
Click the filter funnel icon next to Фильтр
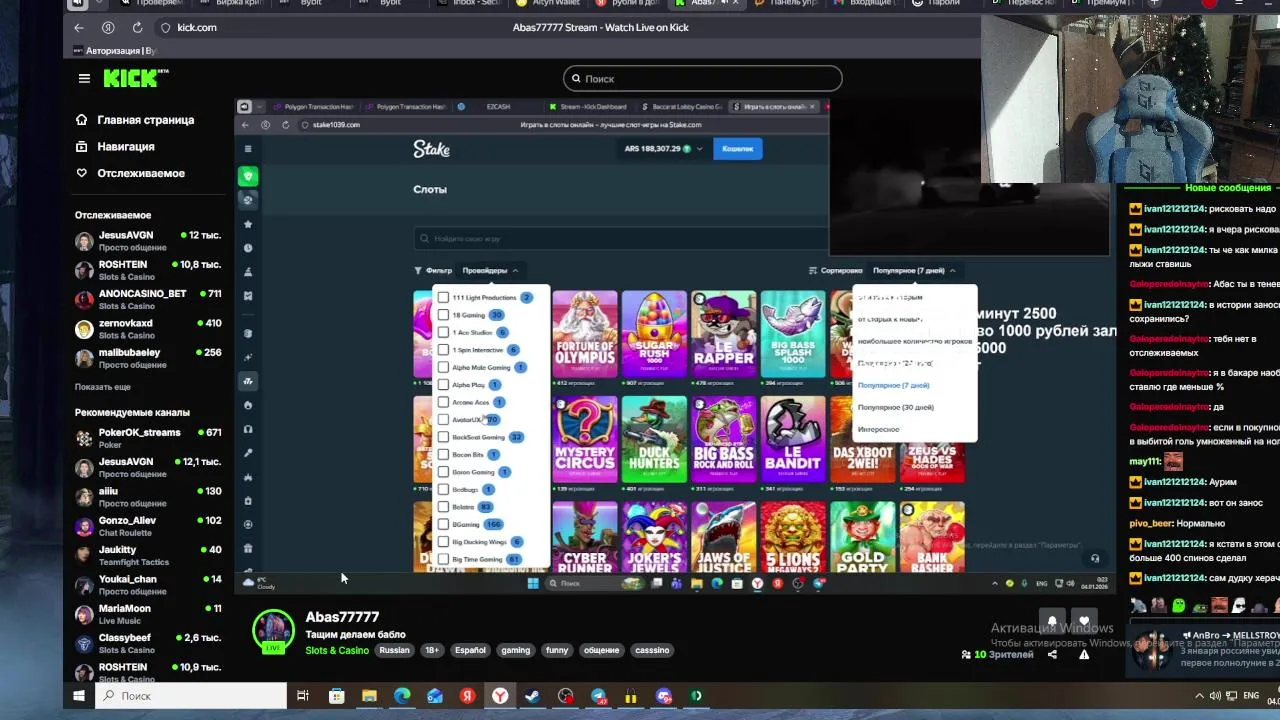(x=418, y=270)
